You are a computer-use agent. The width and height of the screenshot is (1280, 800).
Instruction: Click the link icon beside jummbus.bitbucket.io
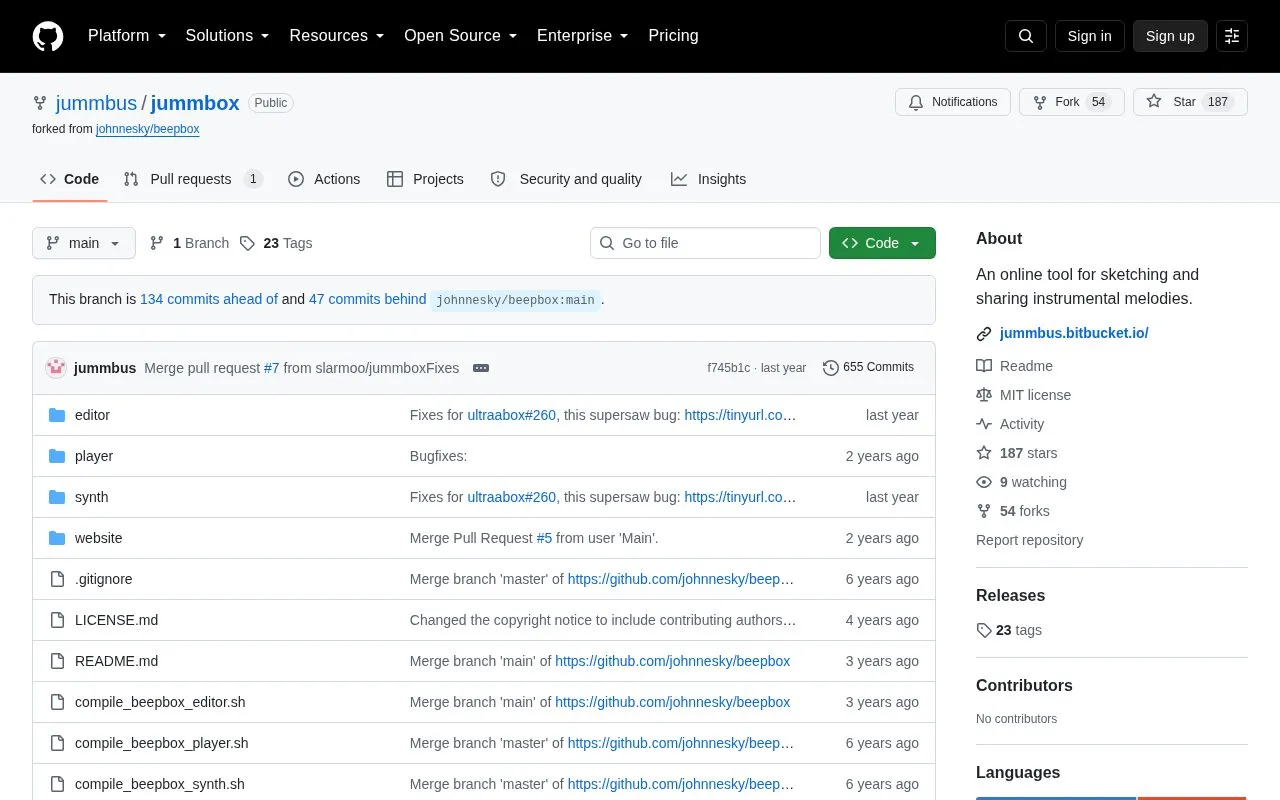coord(984,334)
